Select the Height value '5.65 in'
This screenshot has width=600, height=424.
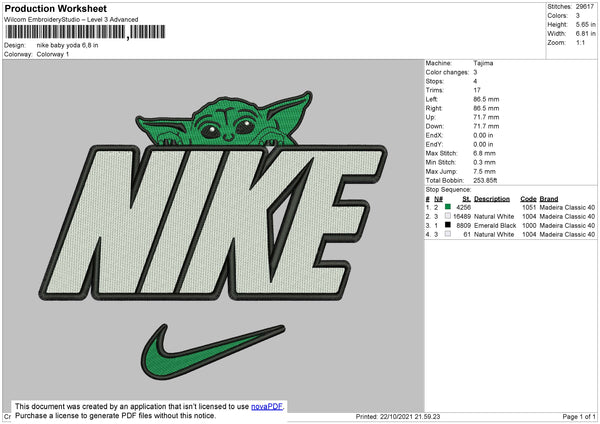[585, 24]
